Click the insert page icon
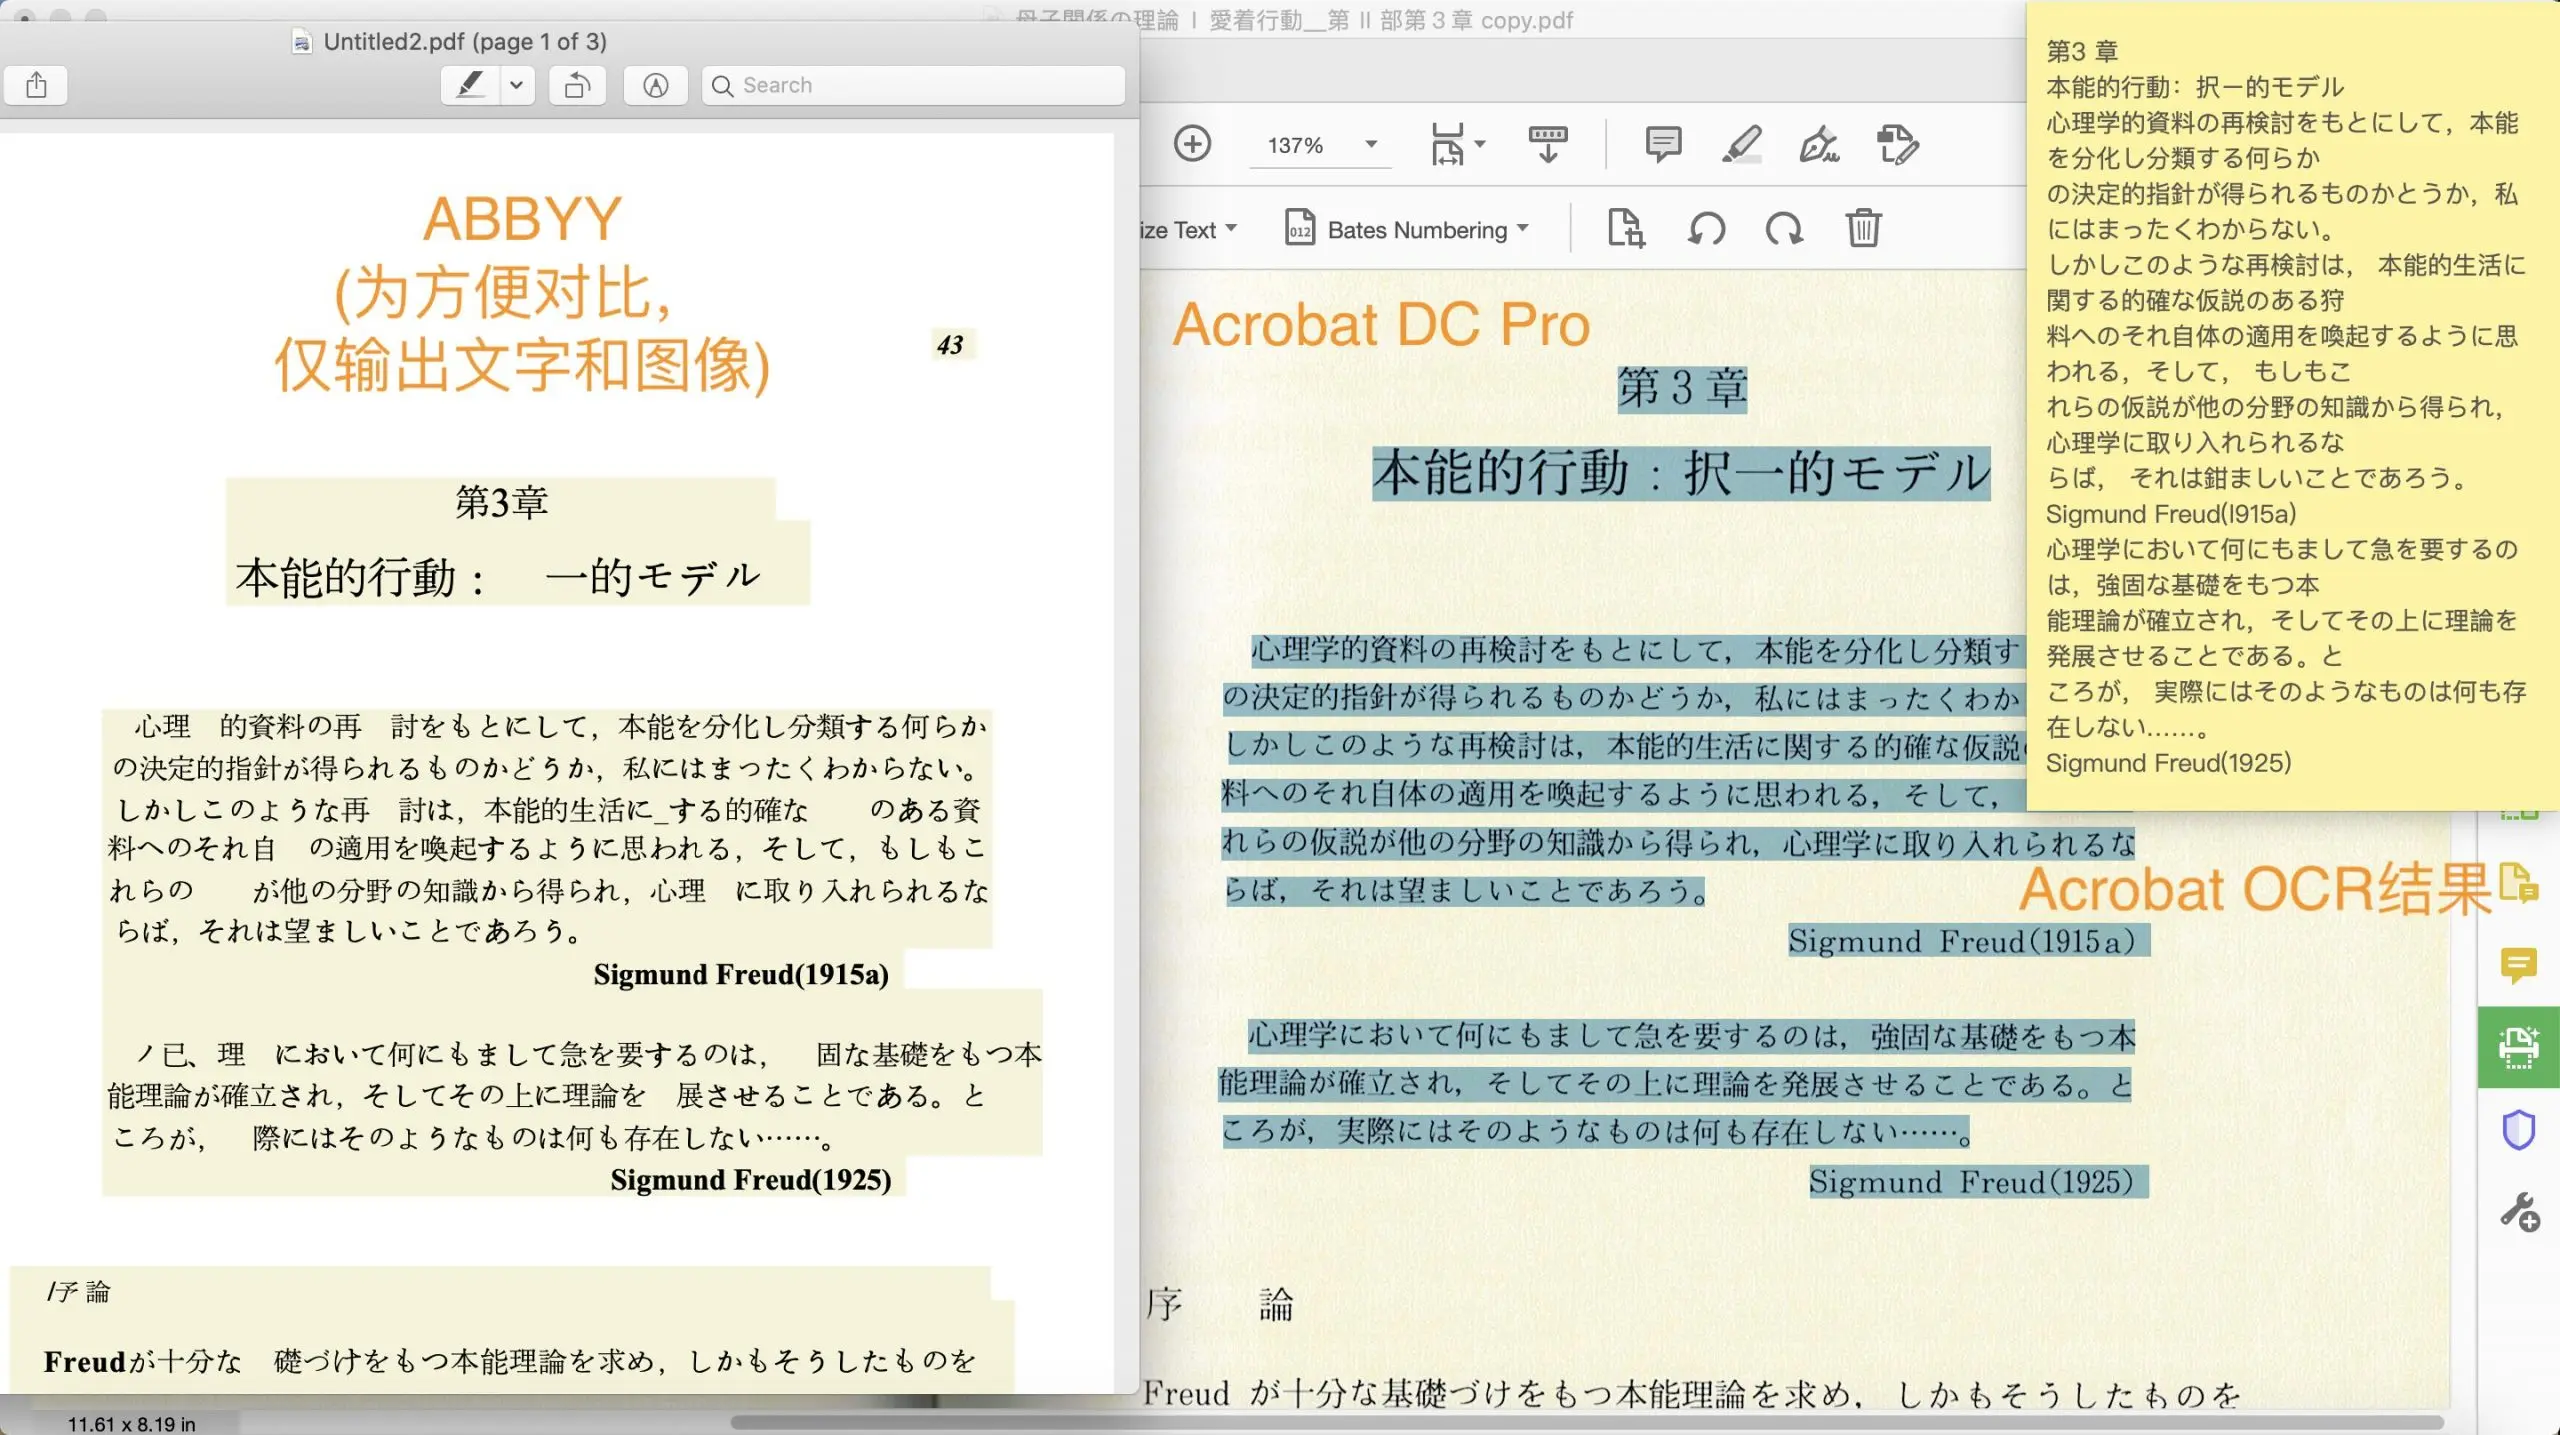This screenshot has width=2560, height=1435. [x=1625, y=228]
